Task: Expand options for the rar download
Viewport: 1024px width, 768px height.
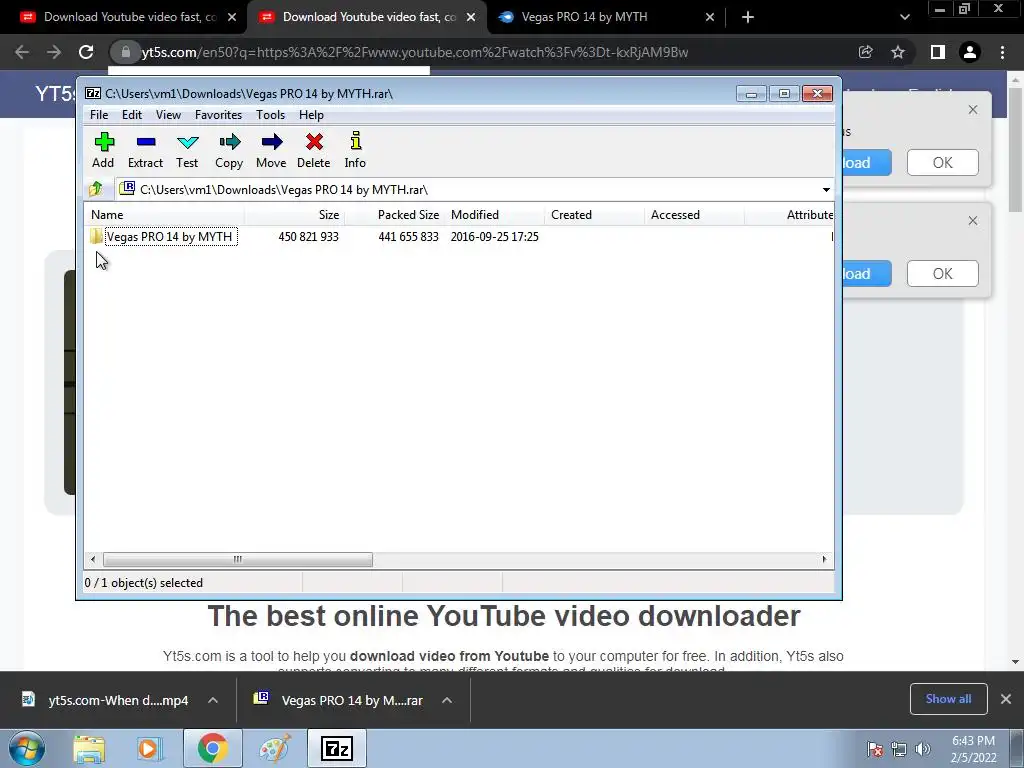Action: pos(447,700)
